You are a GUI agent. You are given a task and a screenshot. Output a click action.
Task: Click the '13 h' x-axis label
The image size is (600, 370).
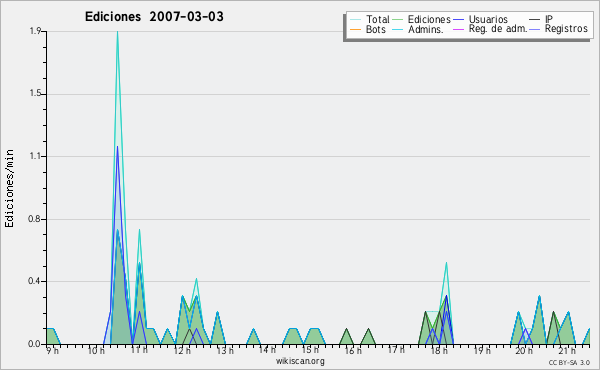225,350
